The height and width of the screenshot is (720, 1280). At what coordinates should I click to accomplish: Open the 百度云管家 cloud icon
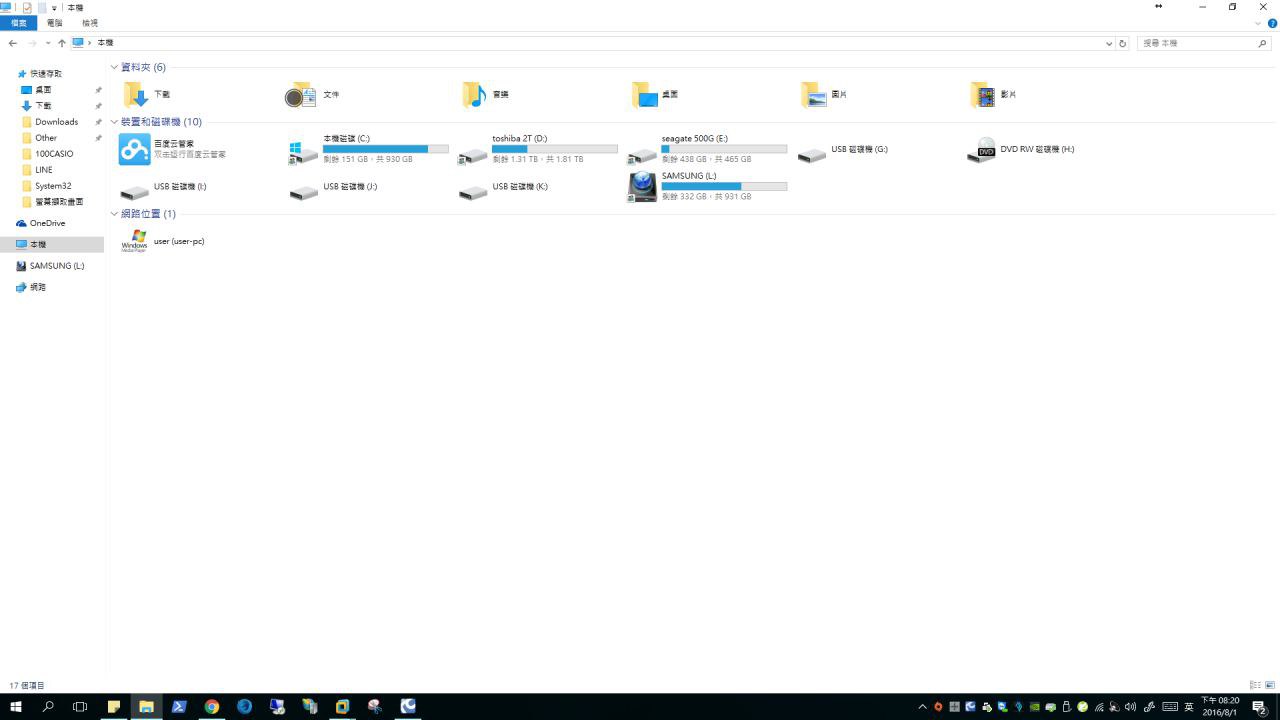[x=135, y=149]
